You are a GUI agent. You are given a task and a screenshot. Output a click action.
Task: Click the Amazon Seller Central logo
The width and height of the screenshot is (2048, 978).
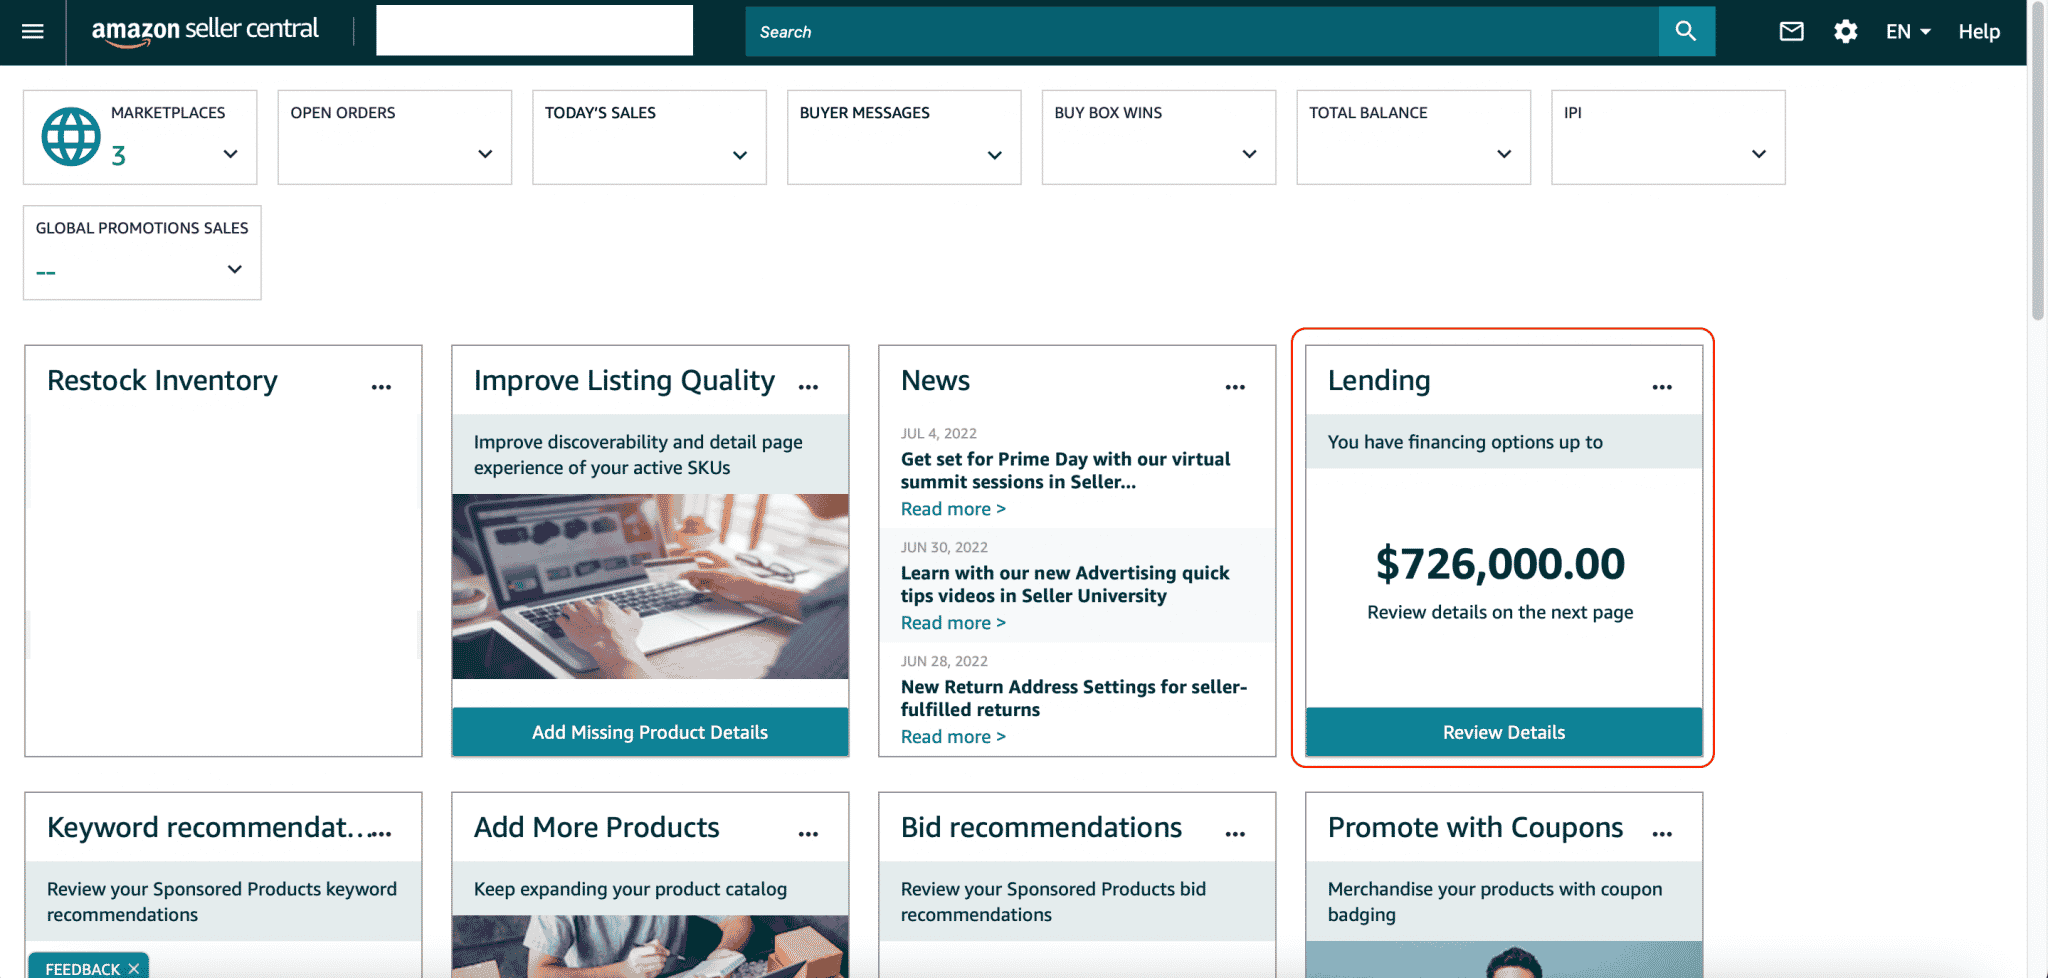tap(205, 31)
